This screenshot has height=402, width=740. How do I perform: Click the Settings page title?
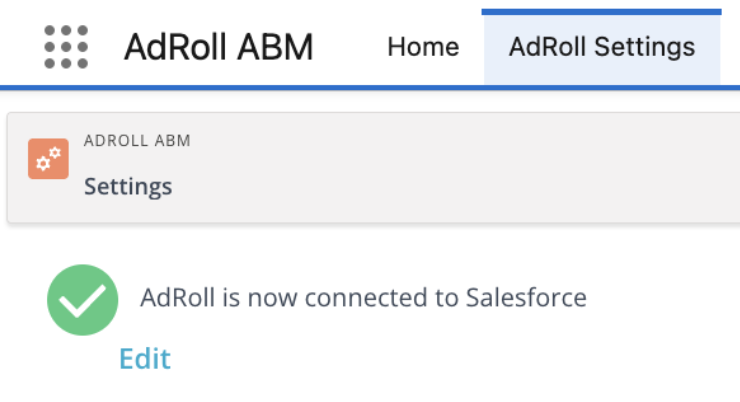coord(128,186)
